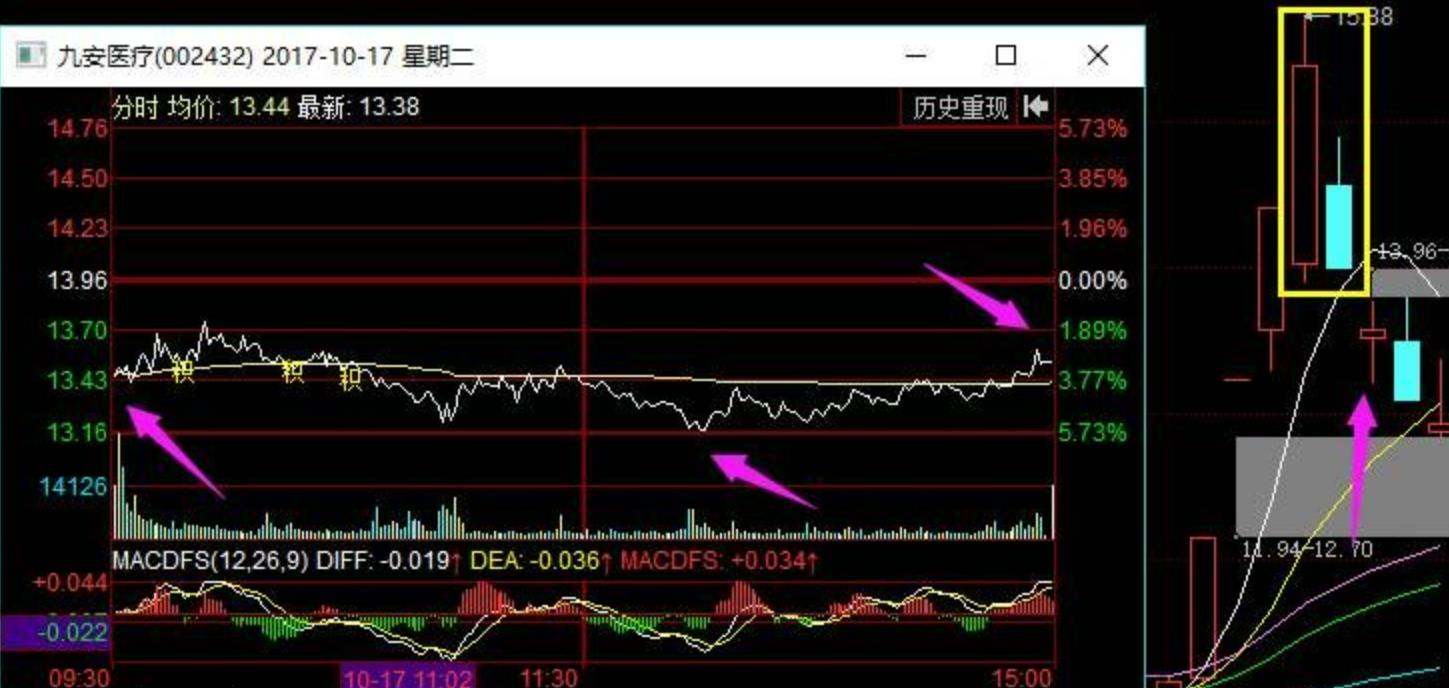
Task: Select the middle yellow 积 marker
Action: (292, 372)
